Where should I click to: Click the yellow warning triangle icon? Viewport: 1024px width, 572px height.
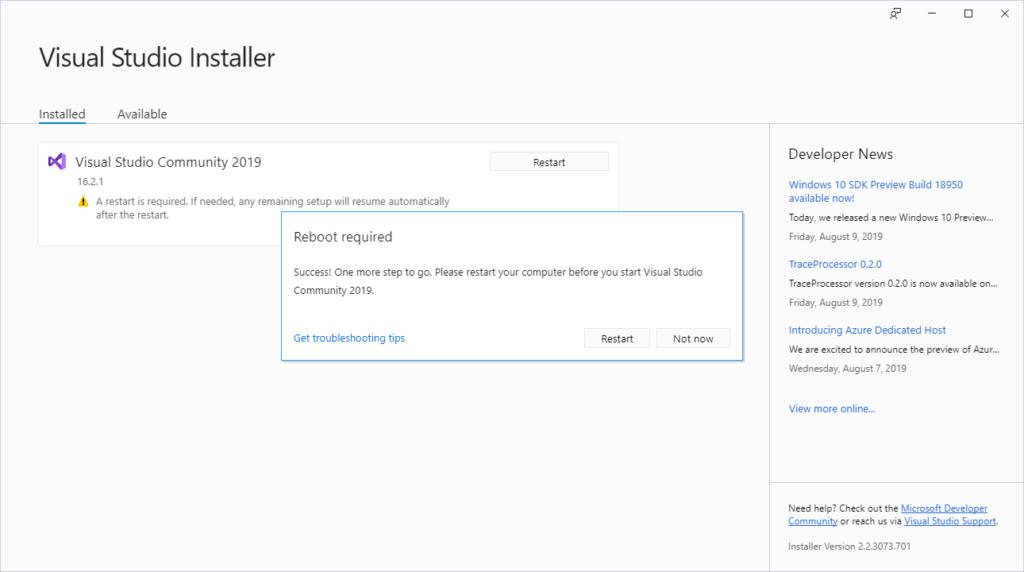[x=83, y=202]
